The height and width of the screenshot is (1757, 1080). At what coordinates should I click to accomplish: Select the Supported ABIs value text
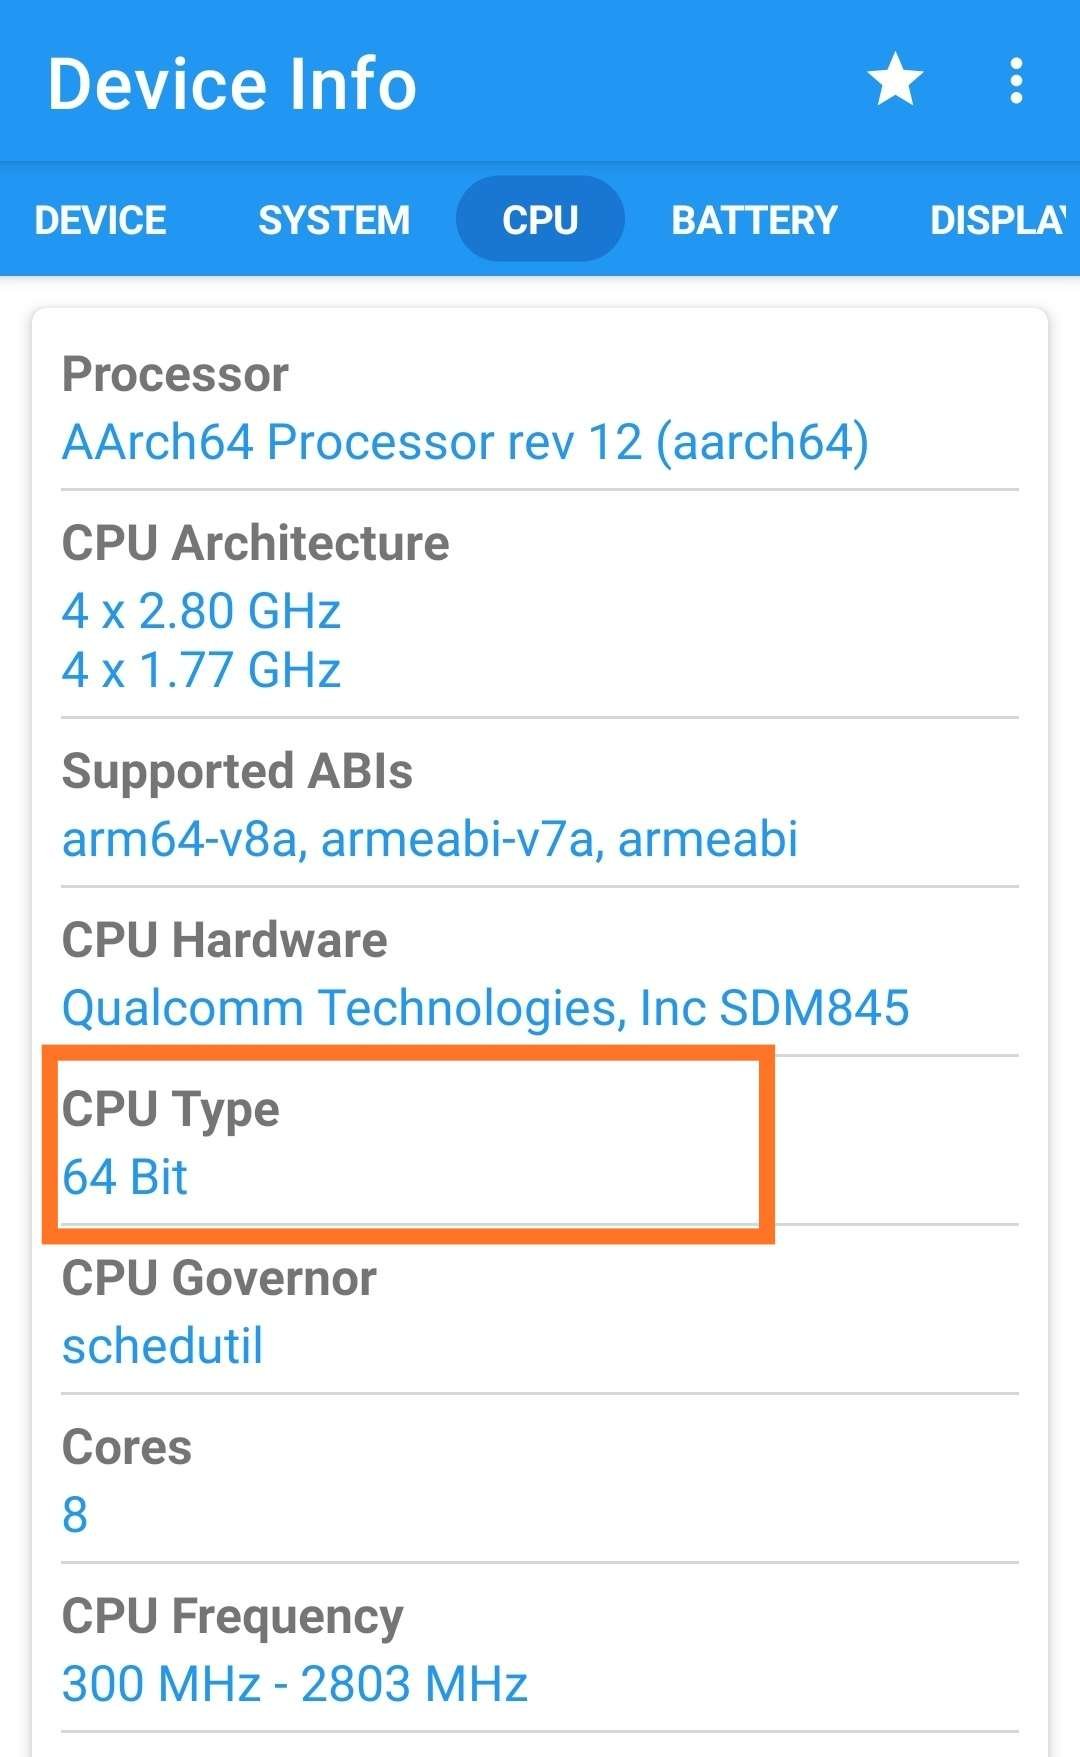click(430, 839)
